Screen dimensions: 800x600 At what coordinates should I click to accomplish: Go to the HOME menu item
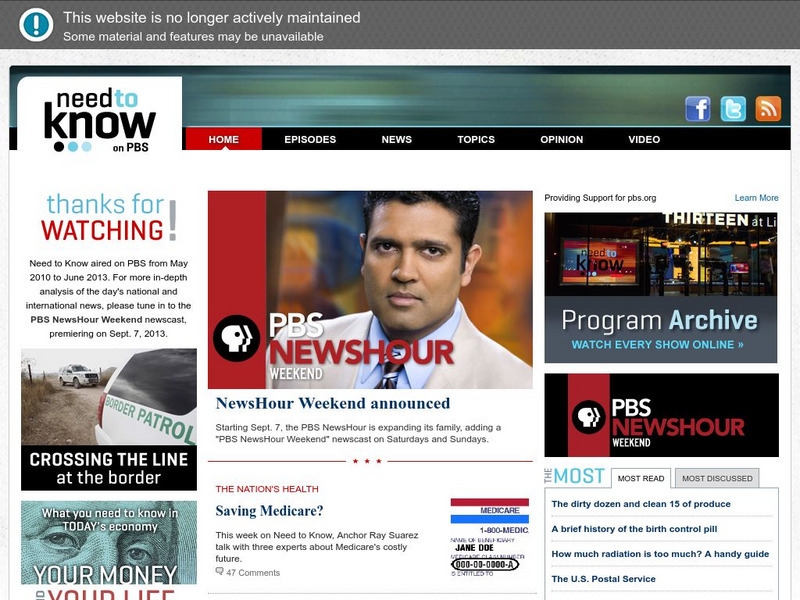(223, 139)
